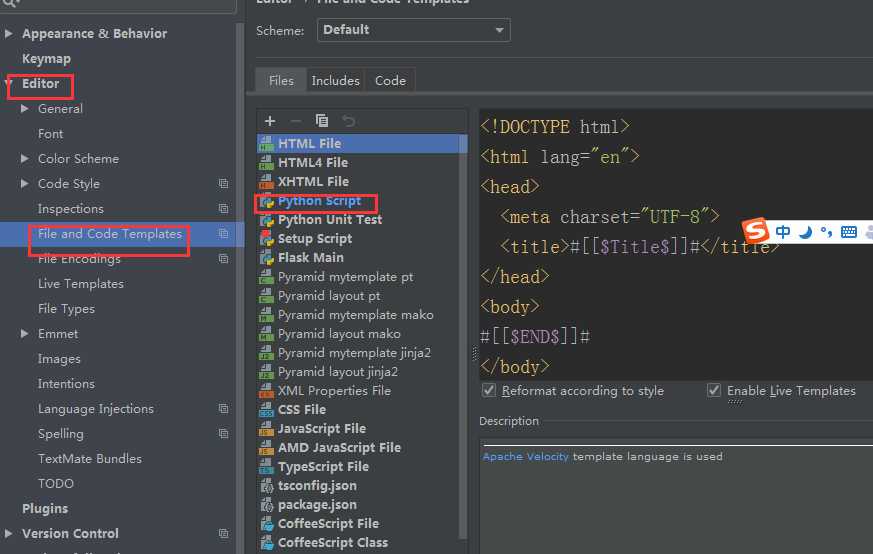Click Sogou toolbar soft keyboard icon
This screenshot has height=554, width=873.
[849, 232]
